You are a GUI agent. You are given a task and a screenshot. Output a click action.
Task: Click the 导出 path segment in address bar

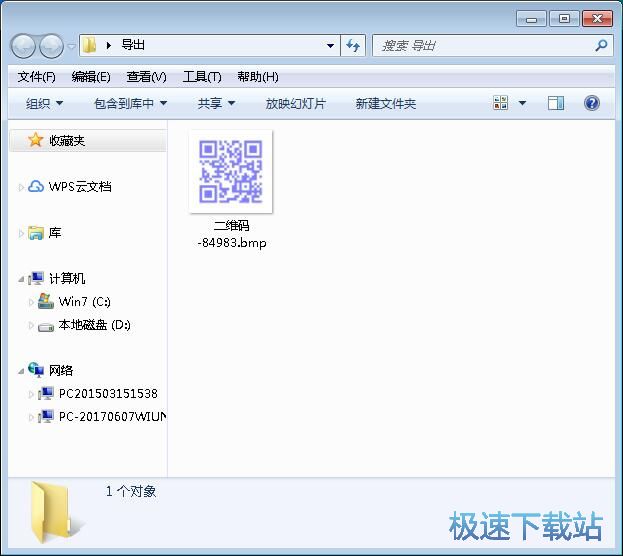tap(133, 45)
